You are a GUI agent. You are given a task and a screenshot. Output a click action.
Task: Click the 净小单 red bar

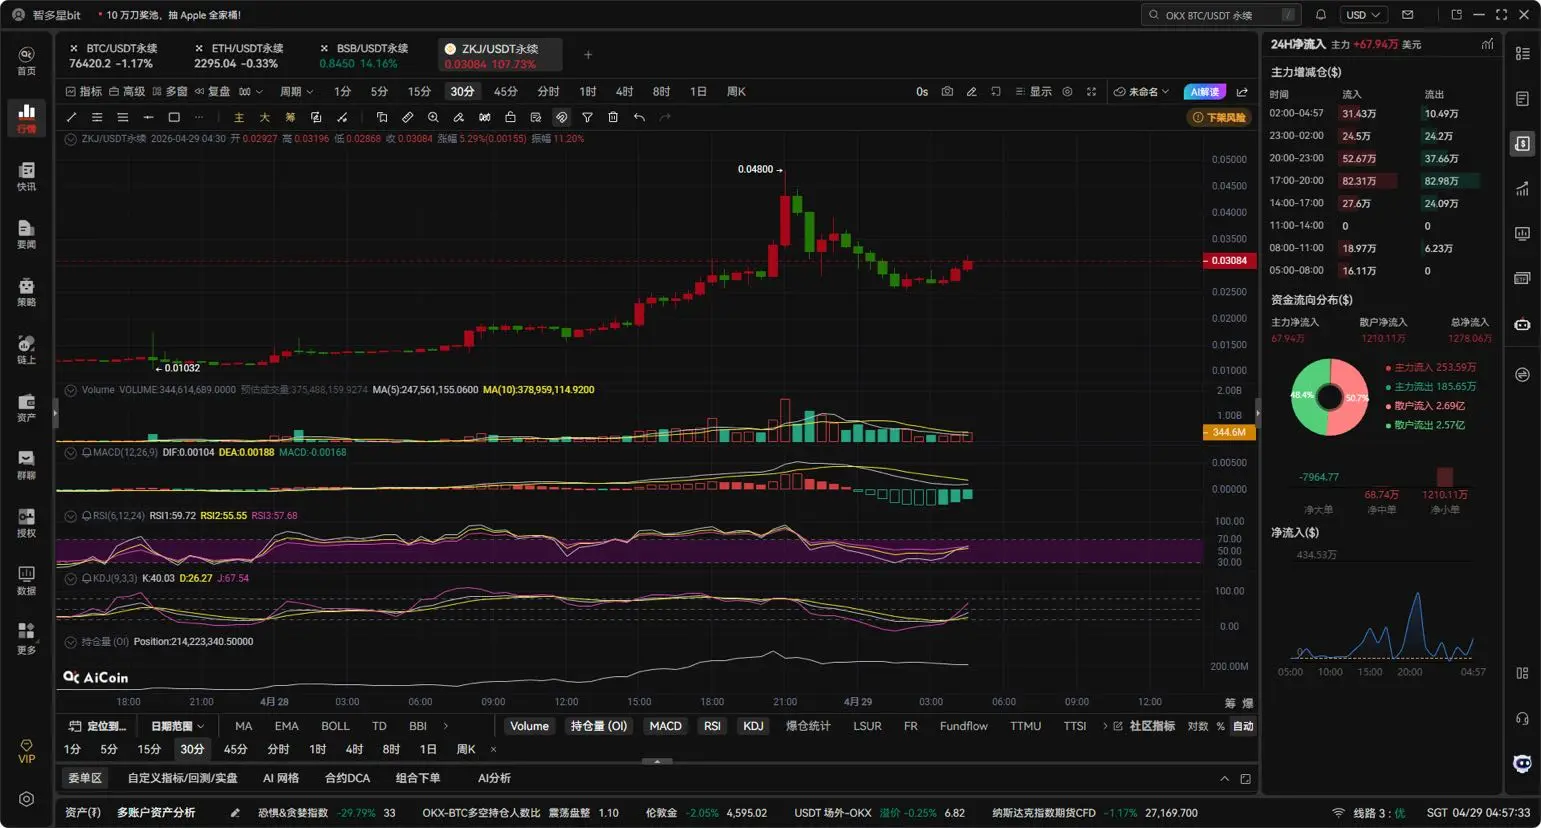coord(1444,477)
